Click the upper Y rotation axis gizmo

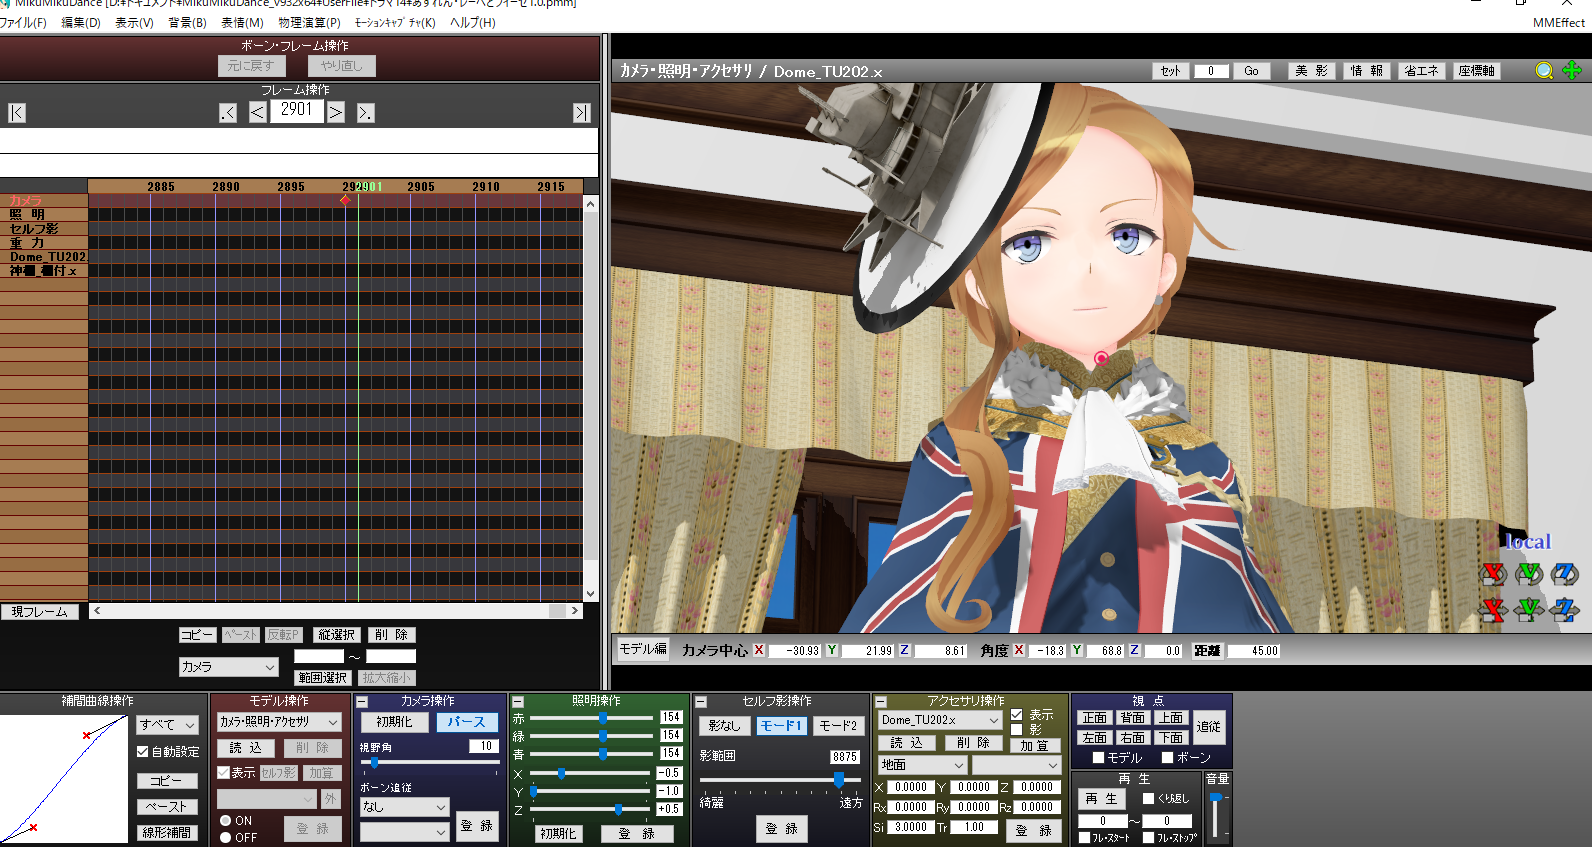tap(1529, 574)
